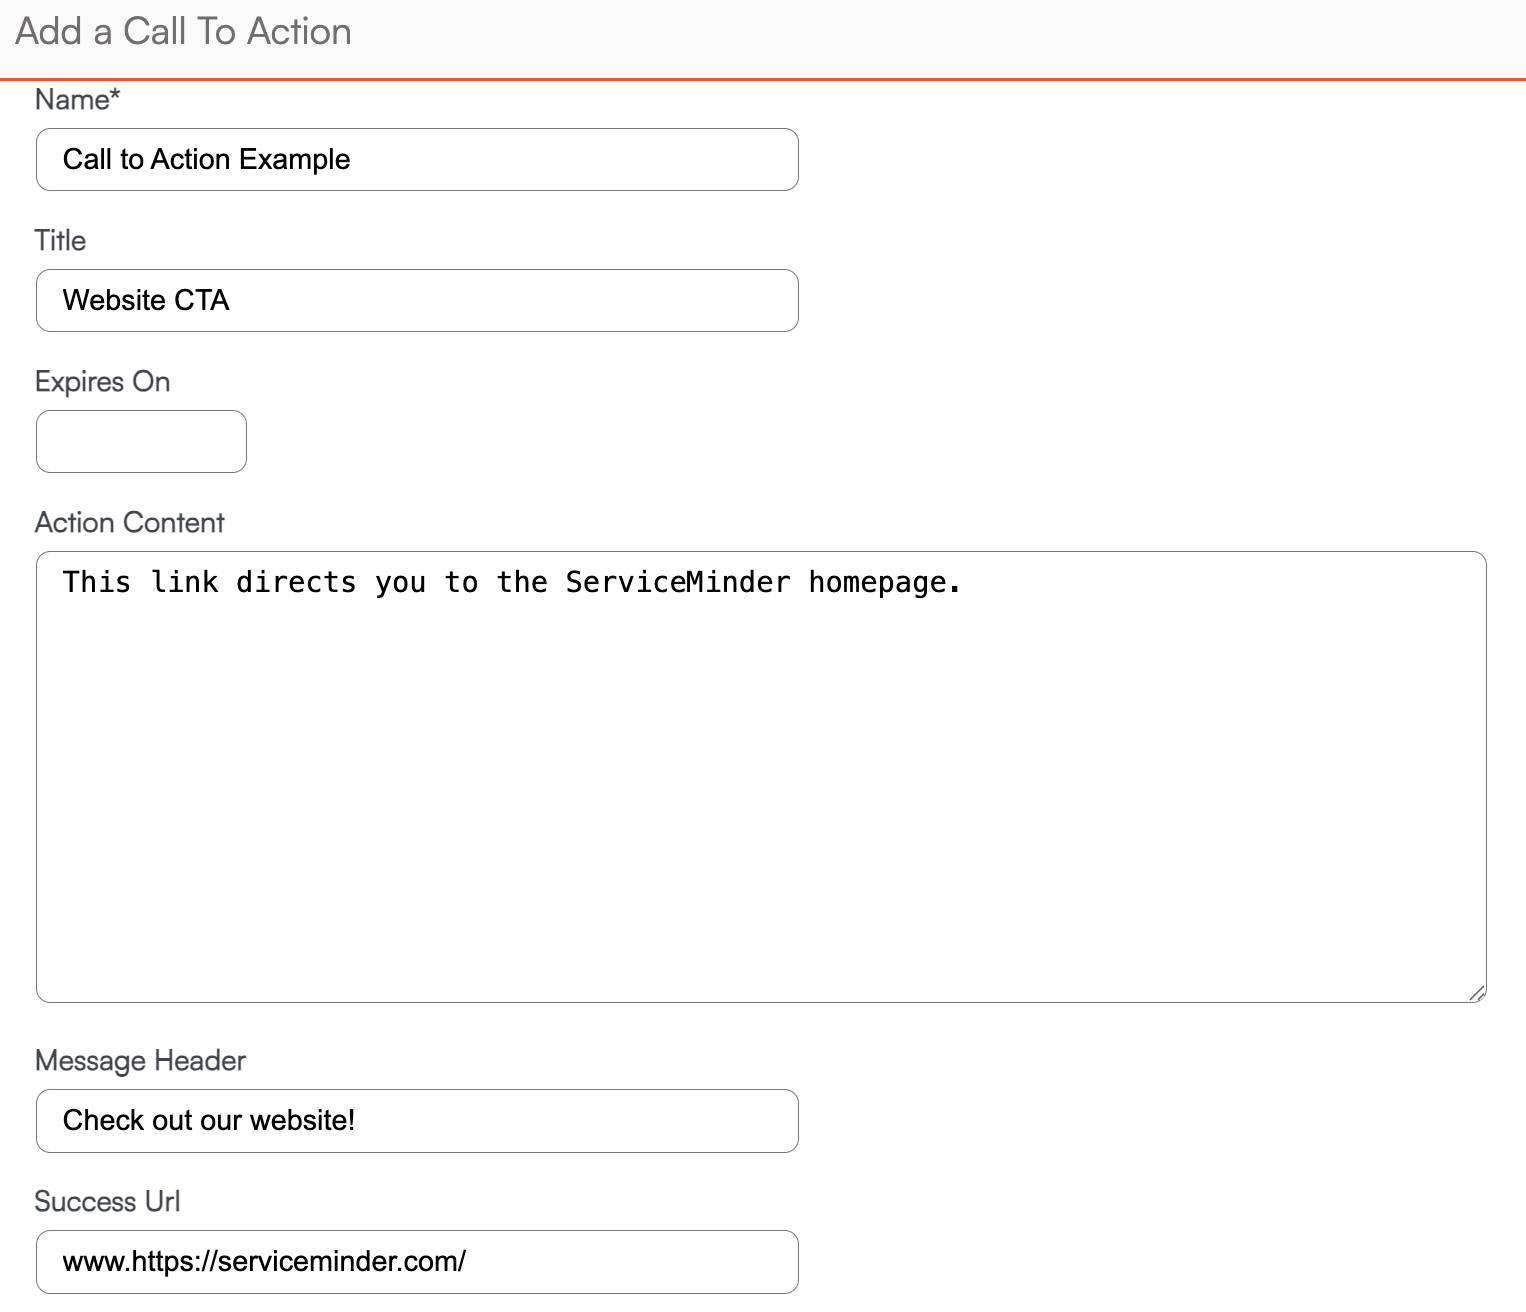Click the Expires On label
The height and width of the screenshot is (1312, 1526).
tap(102, 382)
